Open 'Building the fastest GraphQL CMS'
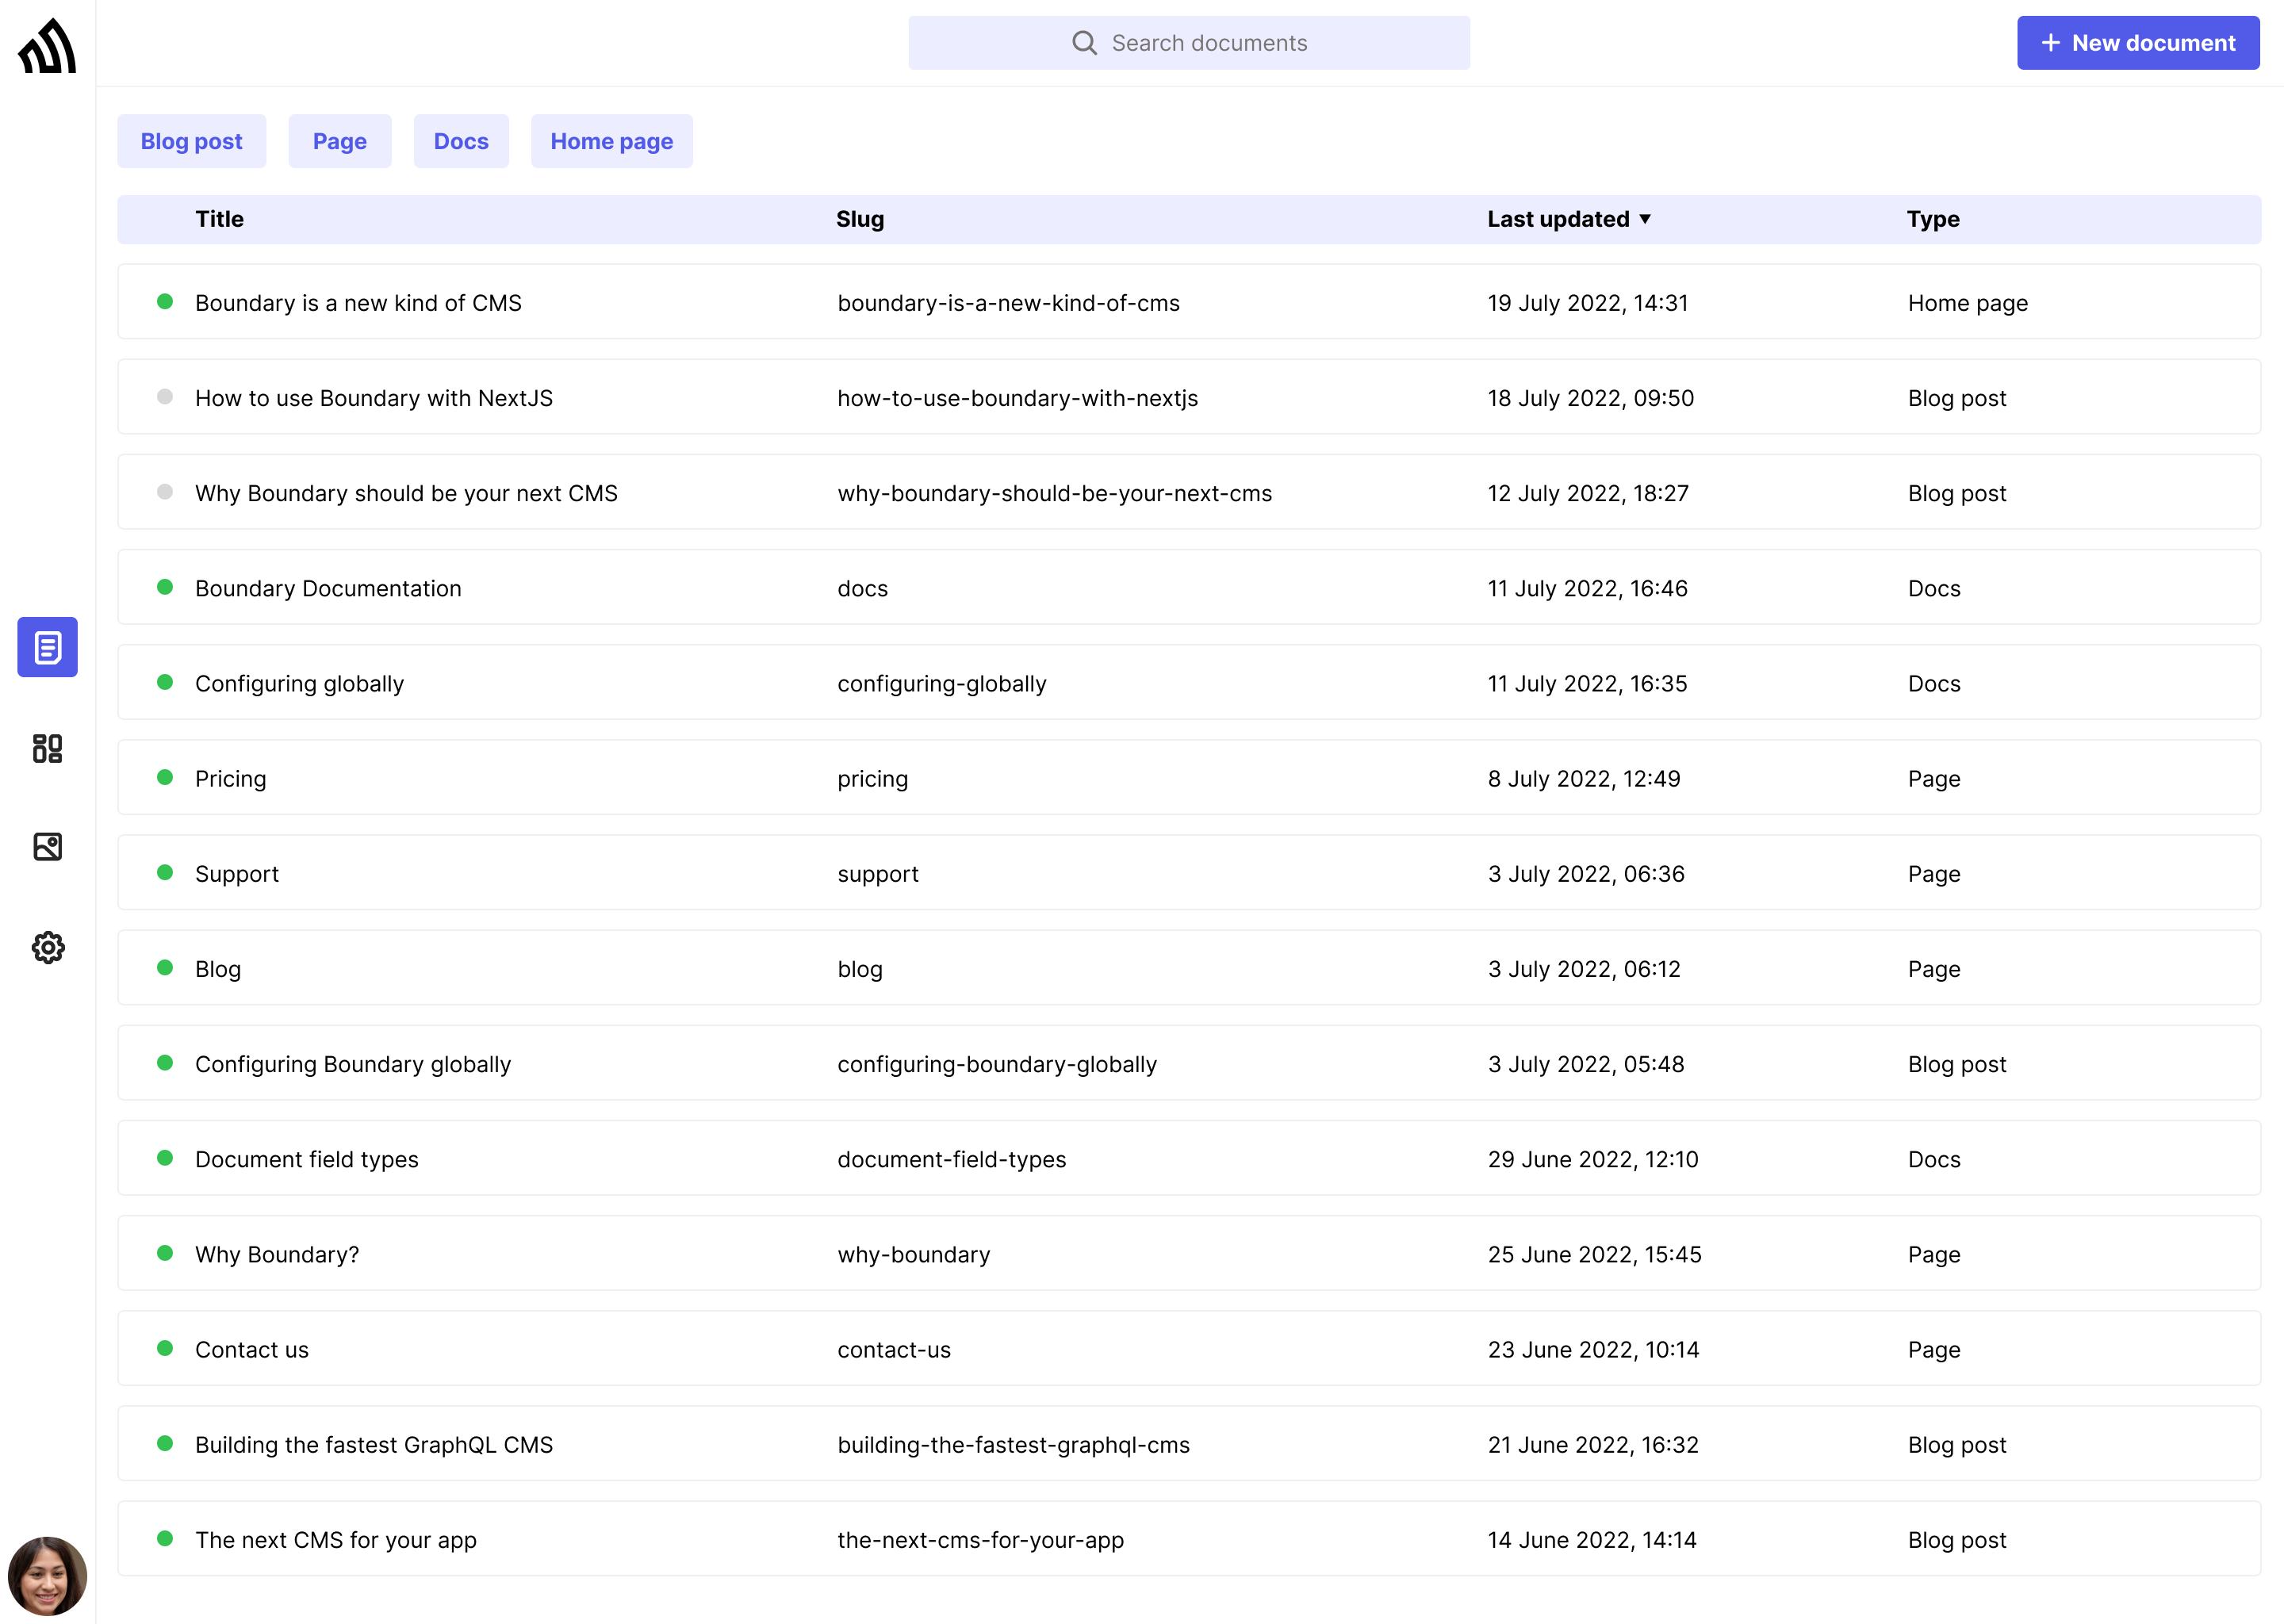 tap(374, 1445)
